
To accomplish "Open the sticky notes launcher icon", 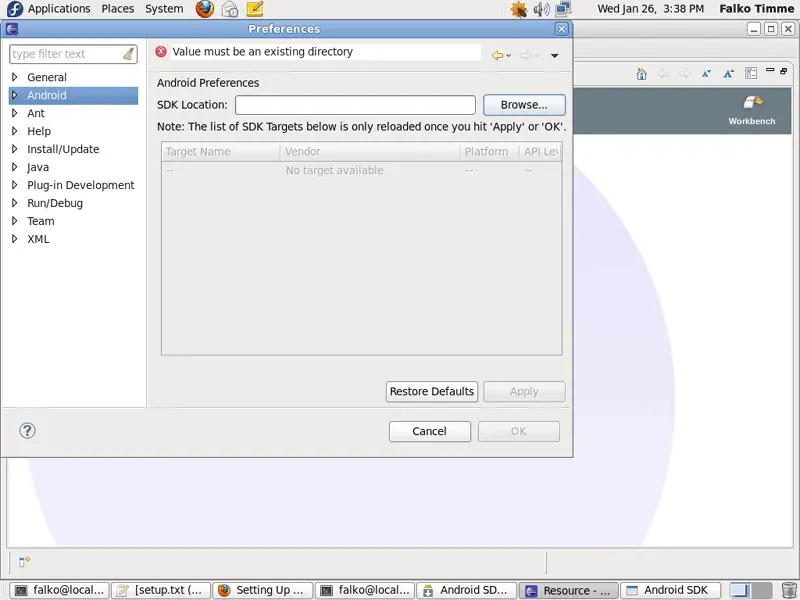I will pyautogui.click(x=255, y=9).
